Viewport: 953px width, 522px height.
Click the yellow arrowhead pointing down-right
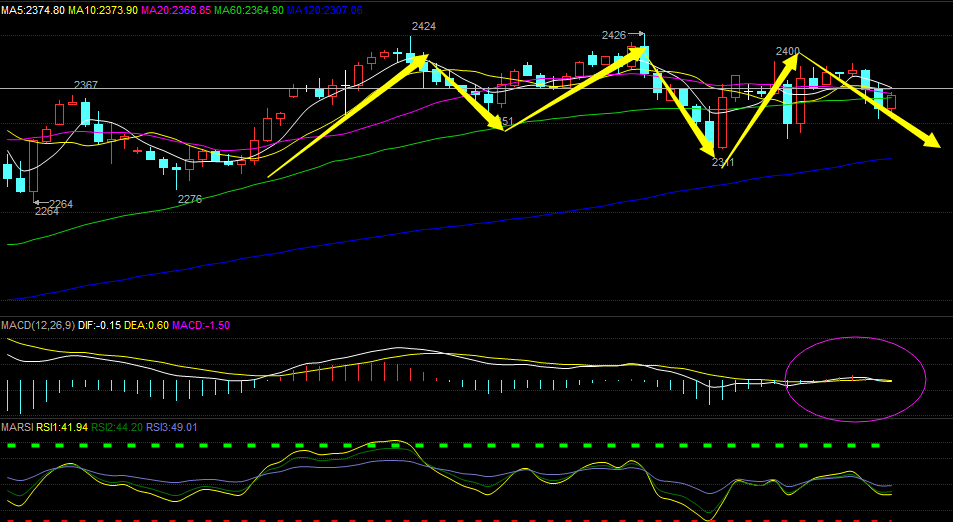(x=930, y=141)
